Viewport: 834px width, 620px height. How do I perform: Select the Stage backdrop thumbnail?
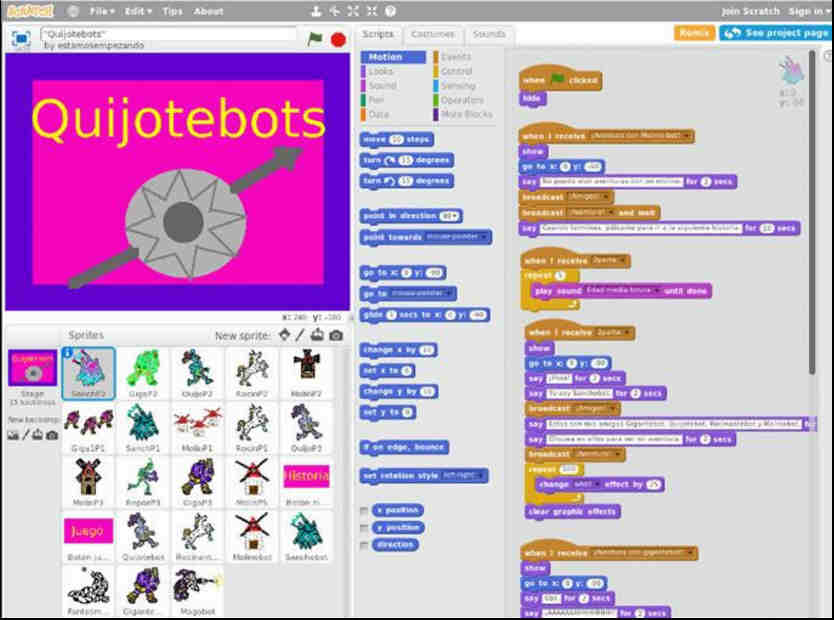point(33,372)
